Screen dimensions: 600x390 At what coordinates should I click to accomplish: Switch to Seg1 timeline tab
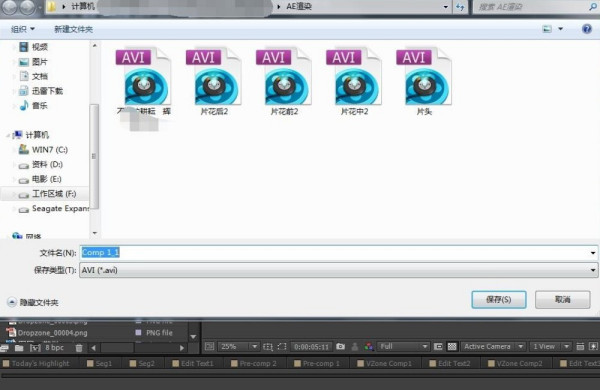99,363
